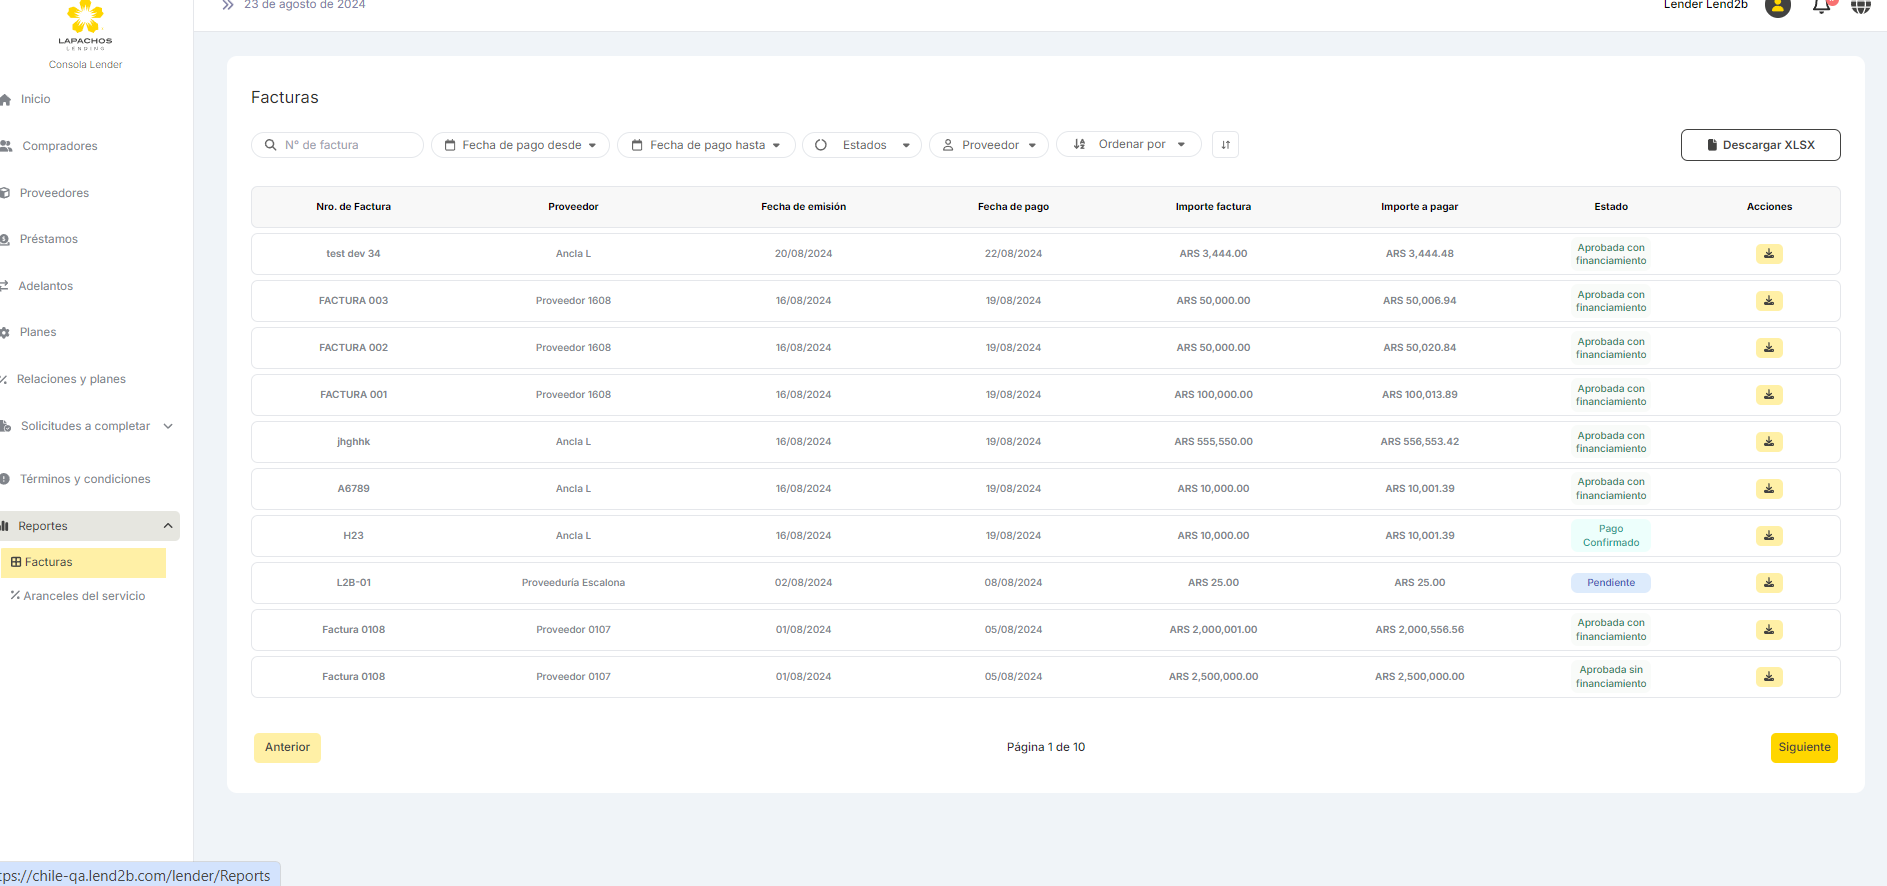
Task: Click download icon for test dev 34 invoice
Action: (1768, 254)
